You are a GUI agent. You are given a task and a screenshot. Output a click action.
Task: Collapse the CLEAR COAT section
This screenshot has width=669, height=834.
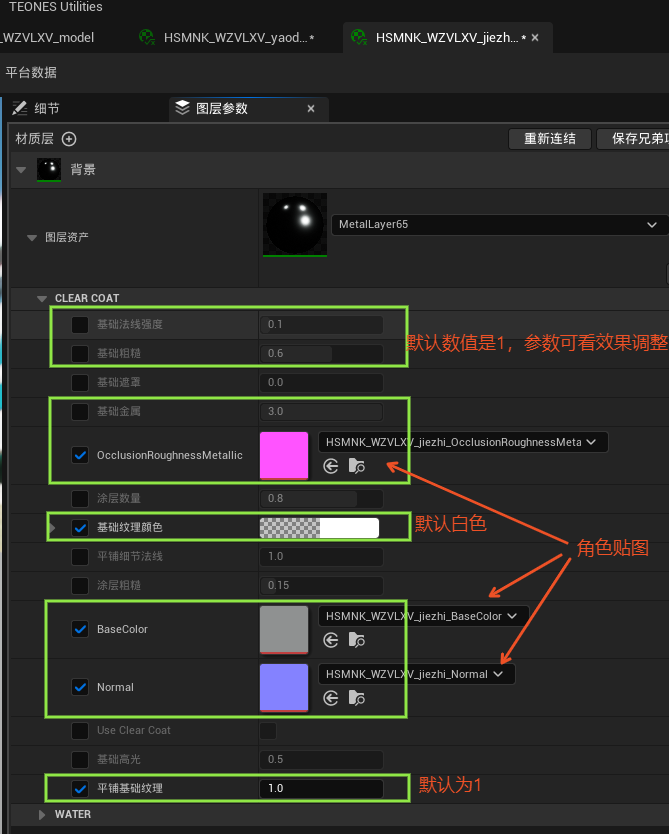pyautogui.click(x=42, y=298)
